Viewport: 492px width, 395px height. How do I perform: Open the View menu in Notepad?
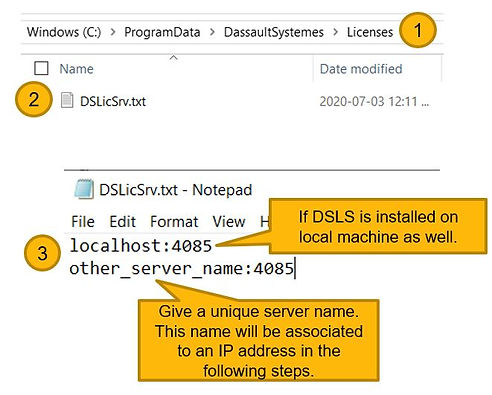[x=229, y=222]
